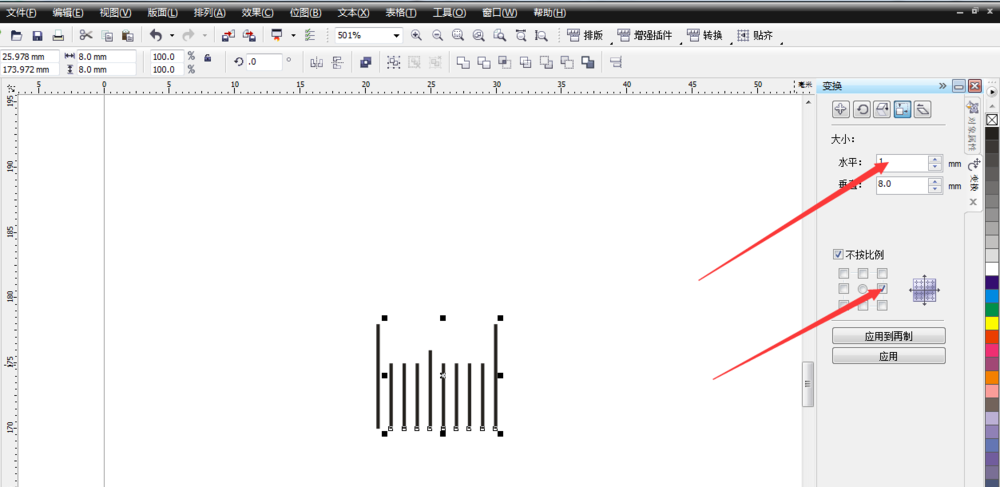Click the lock ratio padlock icon

tap(207, 58)
